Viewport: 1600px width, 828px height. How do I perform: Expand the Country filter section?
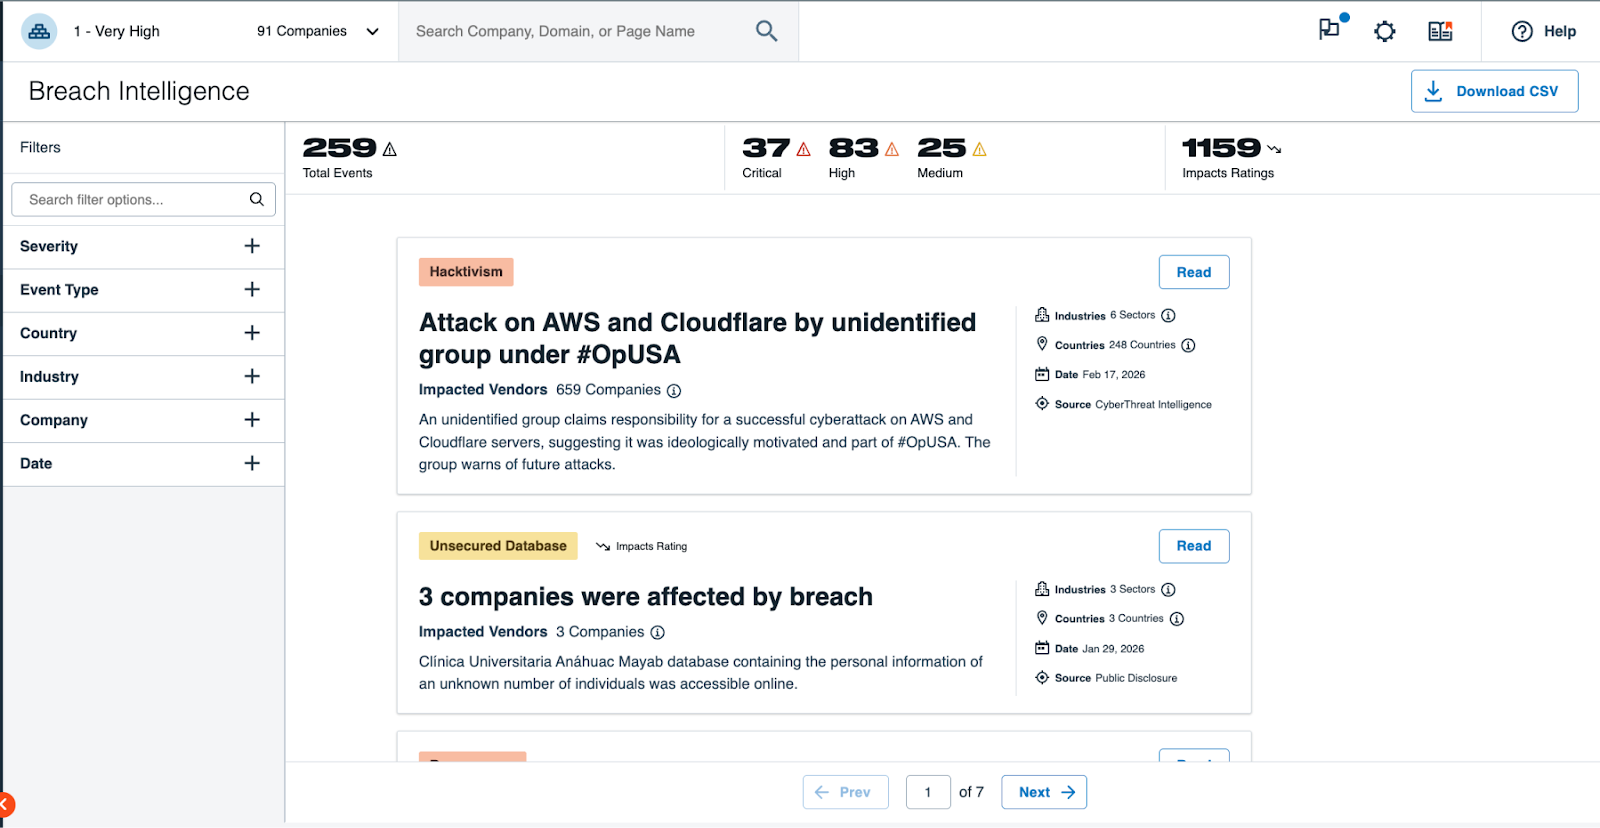(x=252, y=333)
